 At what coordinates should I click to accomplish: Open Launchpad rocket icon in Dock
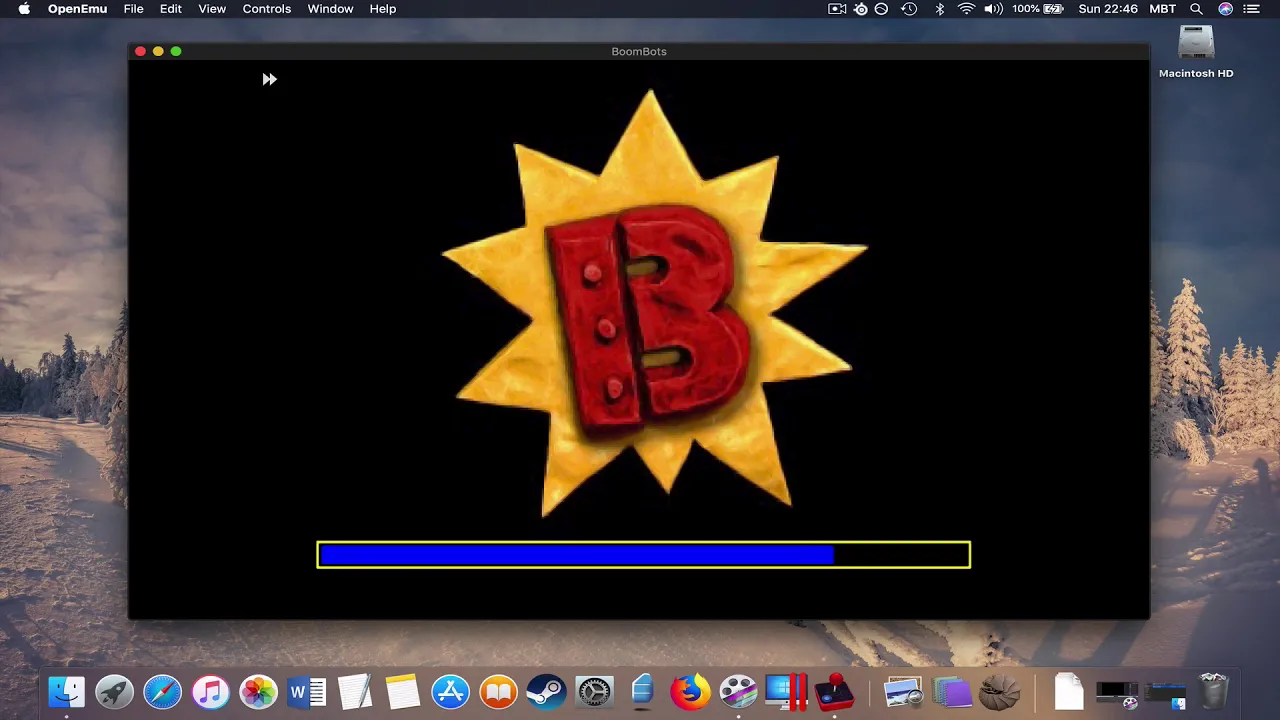pyautogui.click(x=115, y=691)
